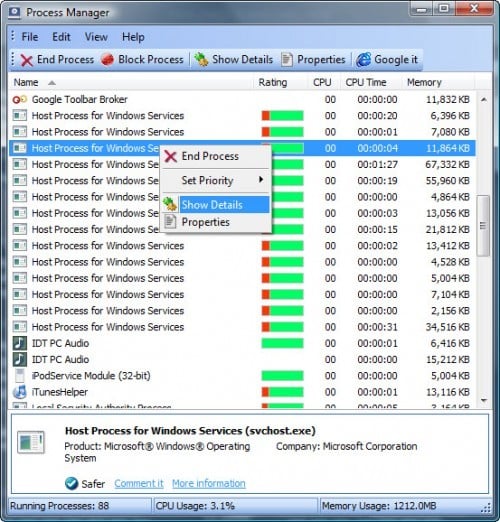
Task: Click the icon of the 7,080 KB Host Process row
Action: [x=20, y=132]
